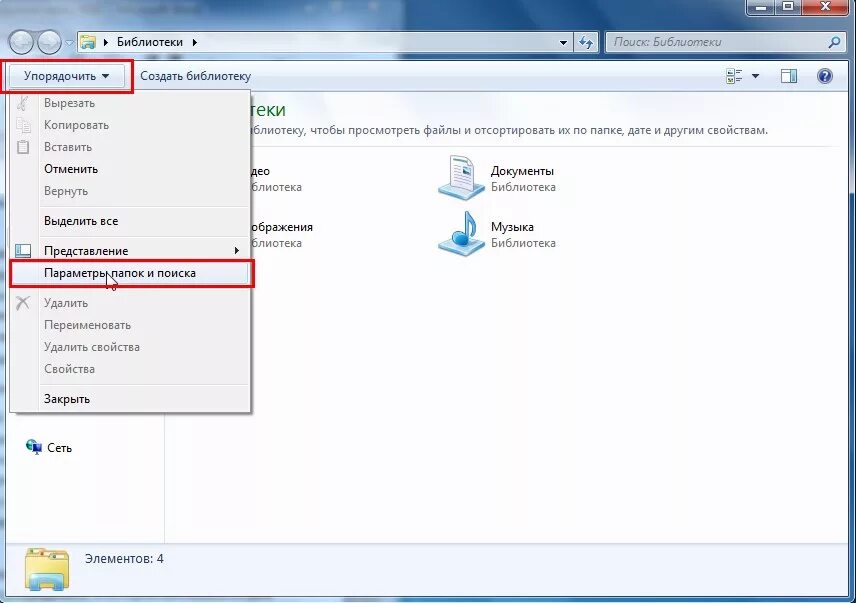Click the magnifier search icon
Viewport: 856px width, 603px height.
click(834, 42)
